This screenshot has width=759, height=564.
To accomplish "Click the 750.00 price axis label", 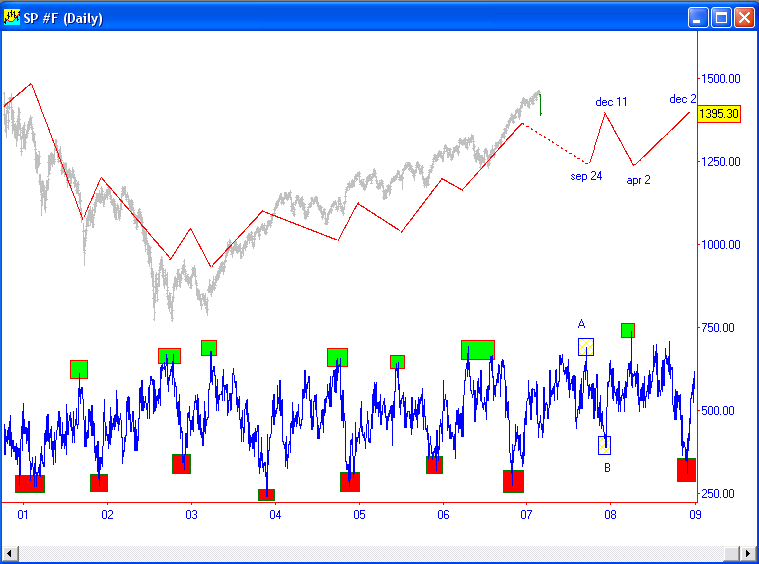I will (720, 327).
